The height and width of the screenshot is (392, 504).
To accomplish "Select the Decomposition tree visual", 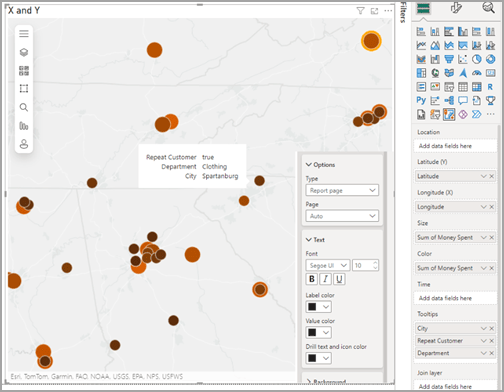I will [449, 100].
